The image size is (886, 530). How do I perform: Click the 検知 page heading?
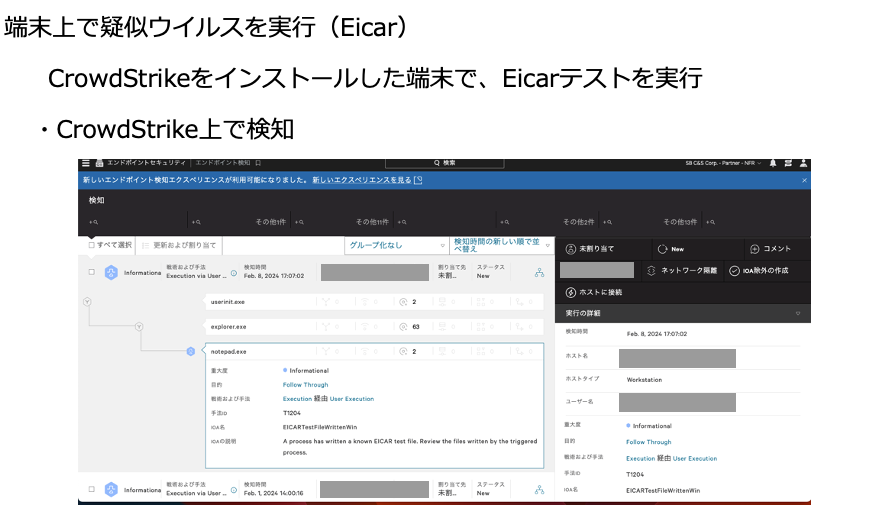(96, 200)
